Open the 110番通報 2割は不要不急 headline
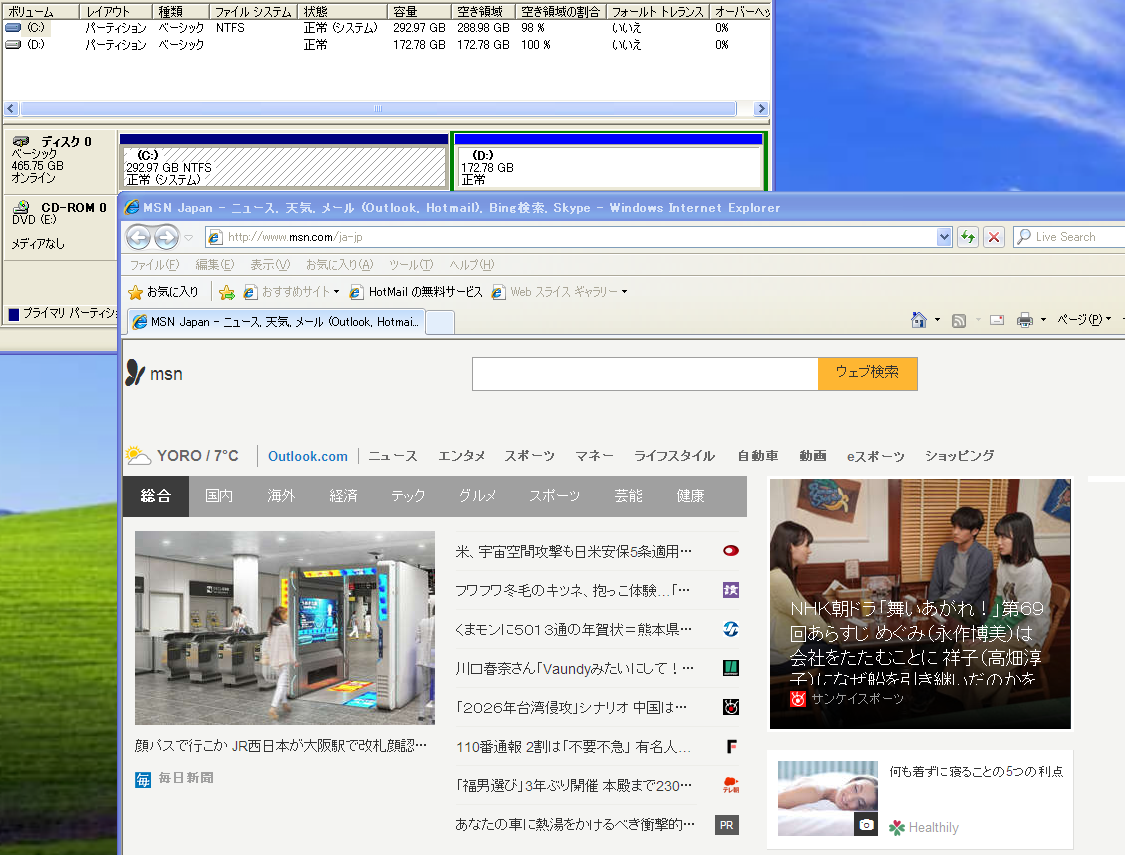 click(x=573, y=747)
